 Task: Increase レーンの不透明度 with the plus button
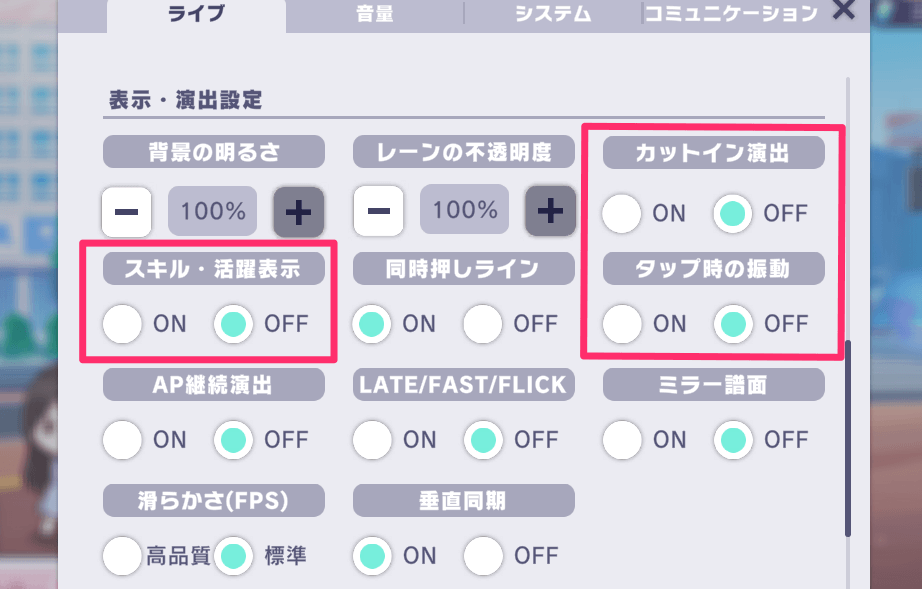pyautogui.click(x=550, y=210)
